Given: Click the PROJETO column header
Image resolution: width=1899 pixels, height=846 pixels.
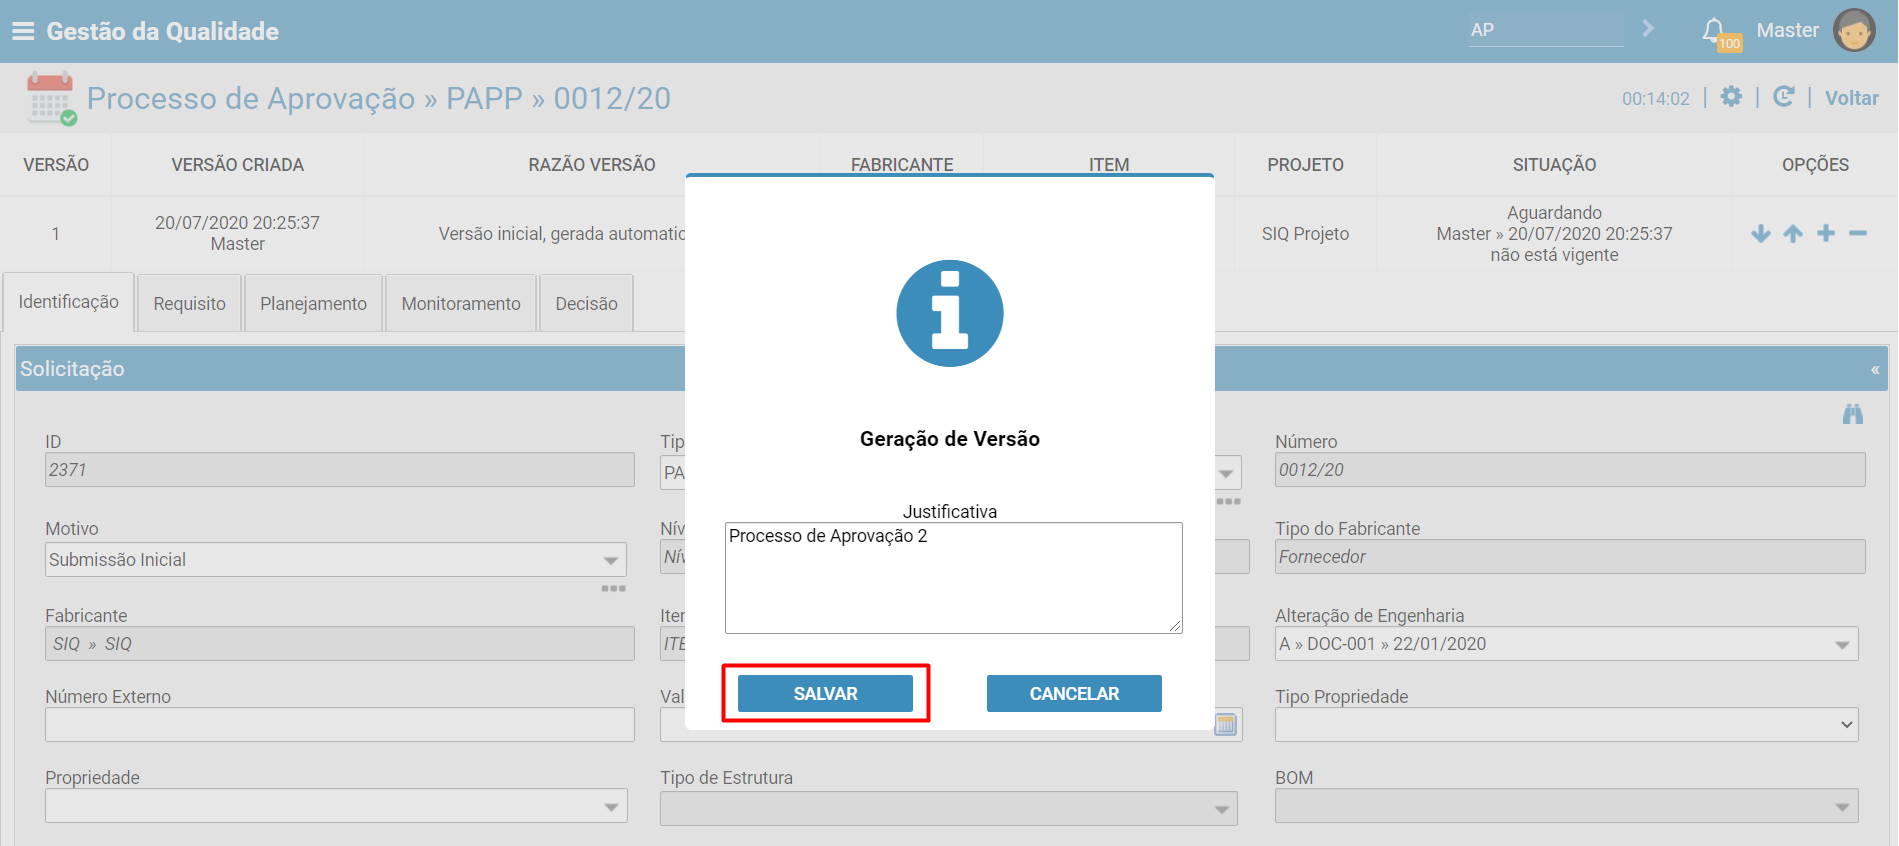Looking at the screenshot, I should pos(1305,165).
